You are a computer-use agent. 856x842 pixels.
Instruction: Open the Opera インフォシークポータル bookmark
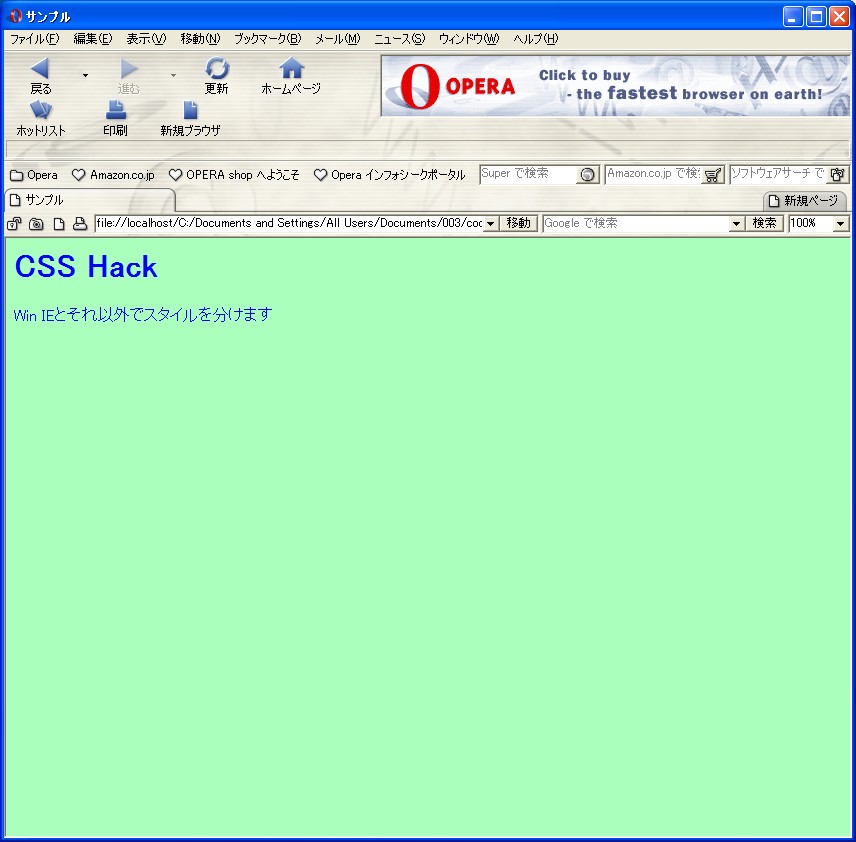click(390, 175)
